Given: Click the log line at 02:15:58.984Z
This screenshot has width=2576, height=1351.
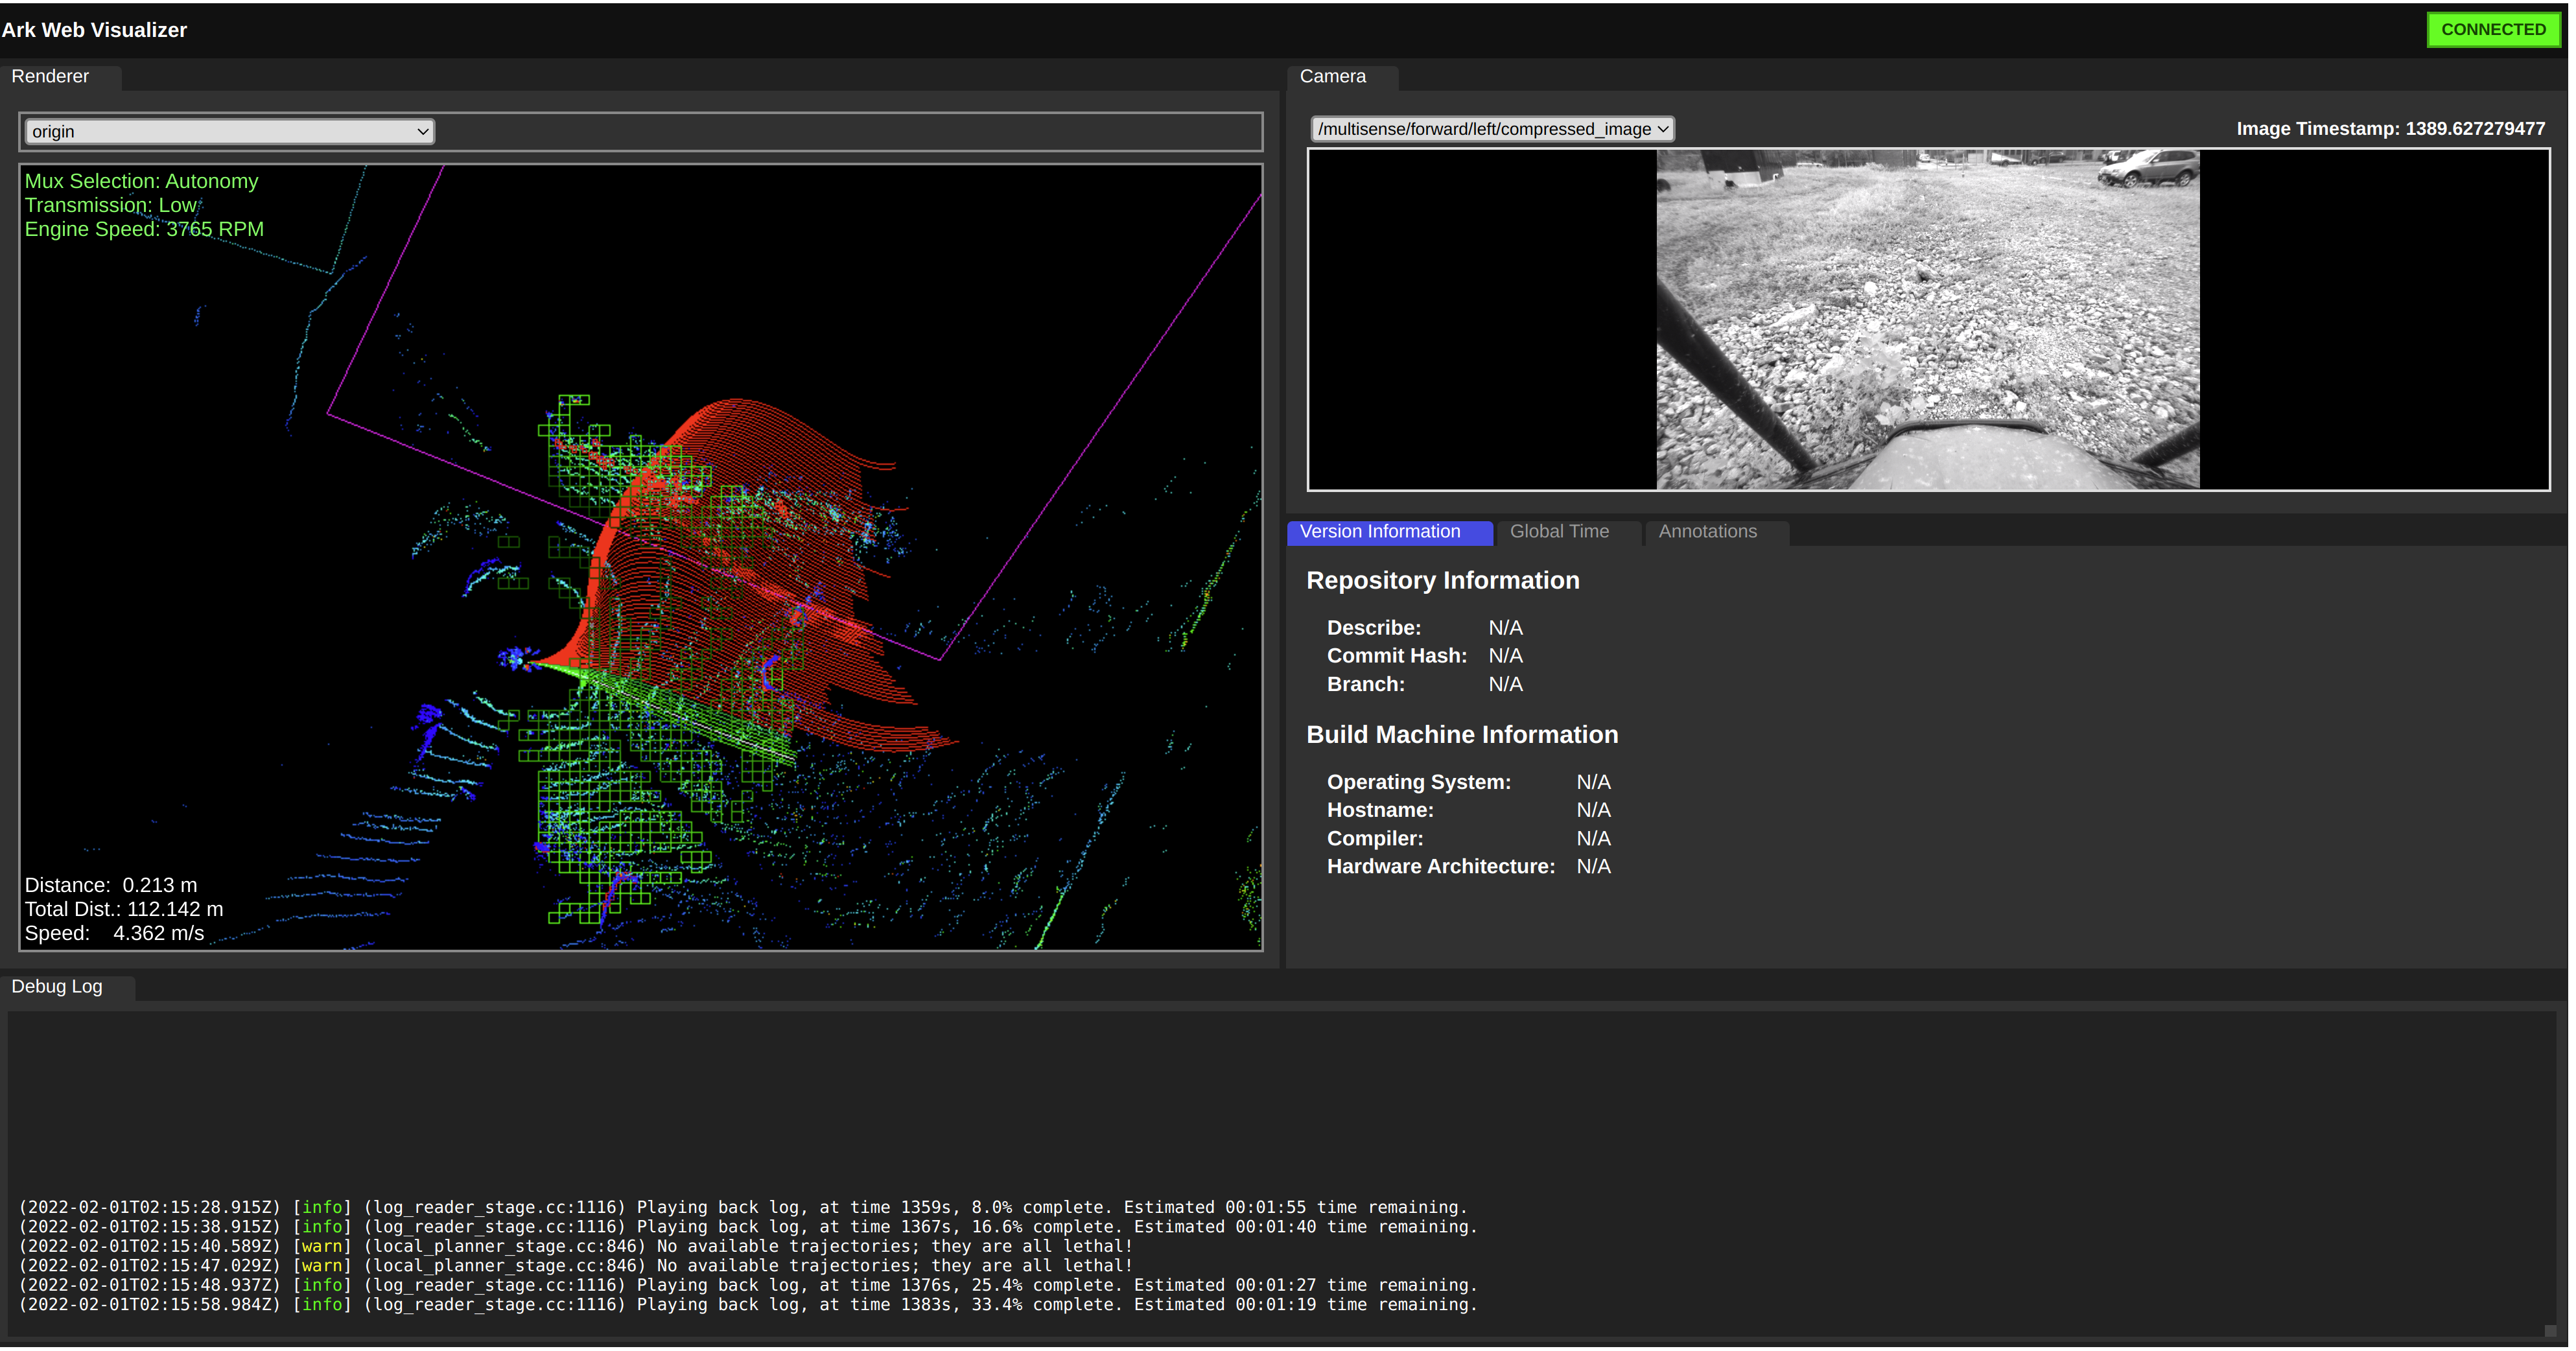Looking at the screenshot, I should coord(748,1305).
